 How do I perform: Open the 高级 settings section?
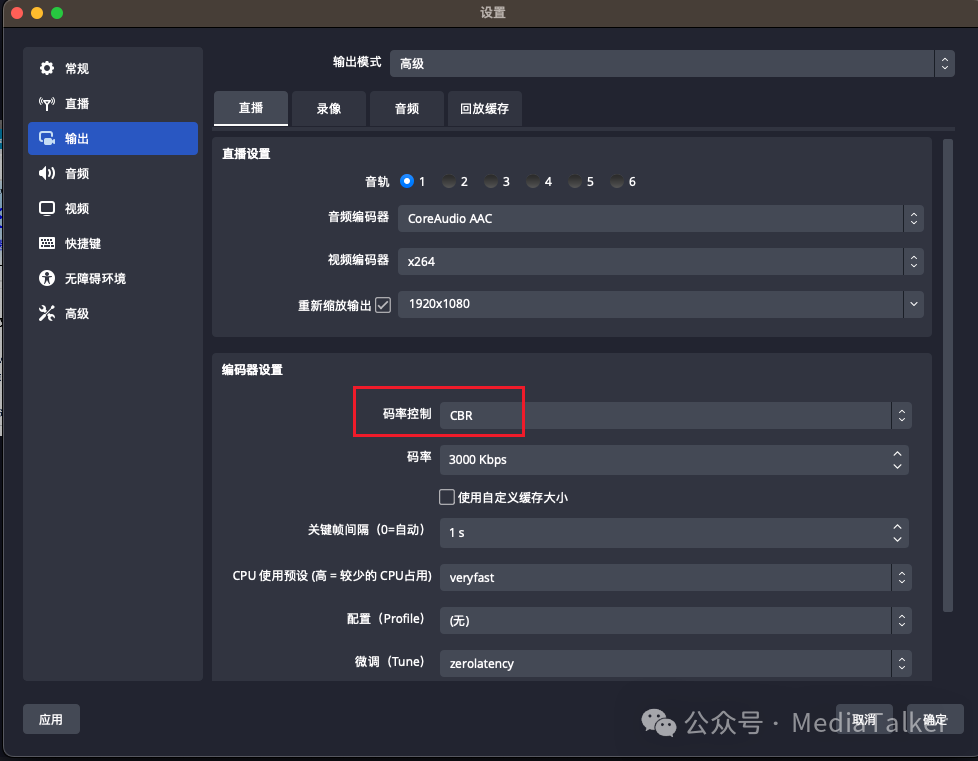[x=70, y=313]
